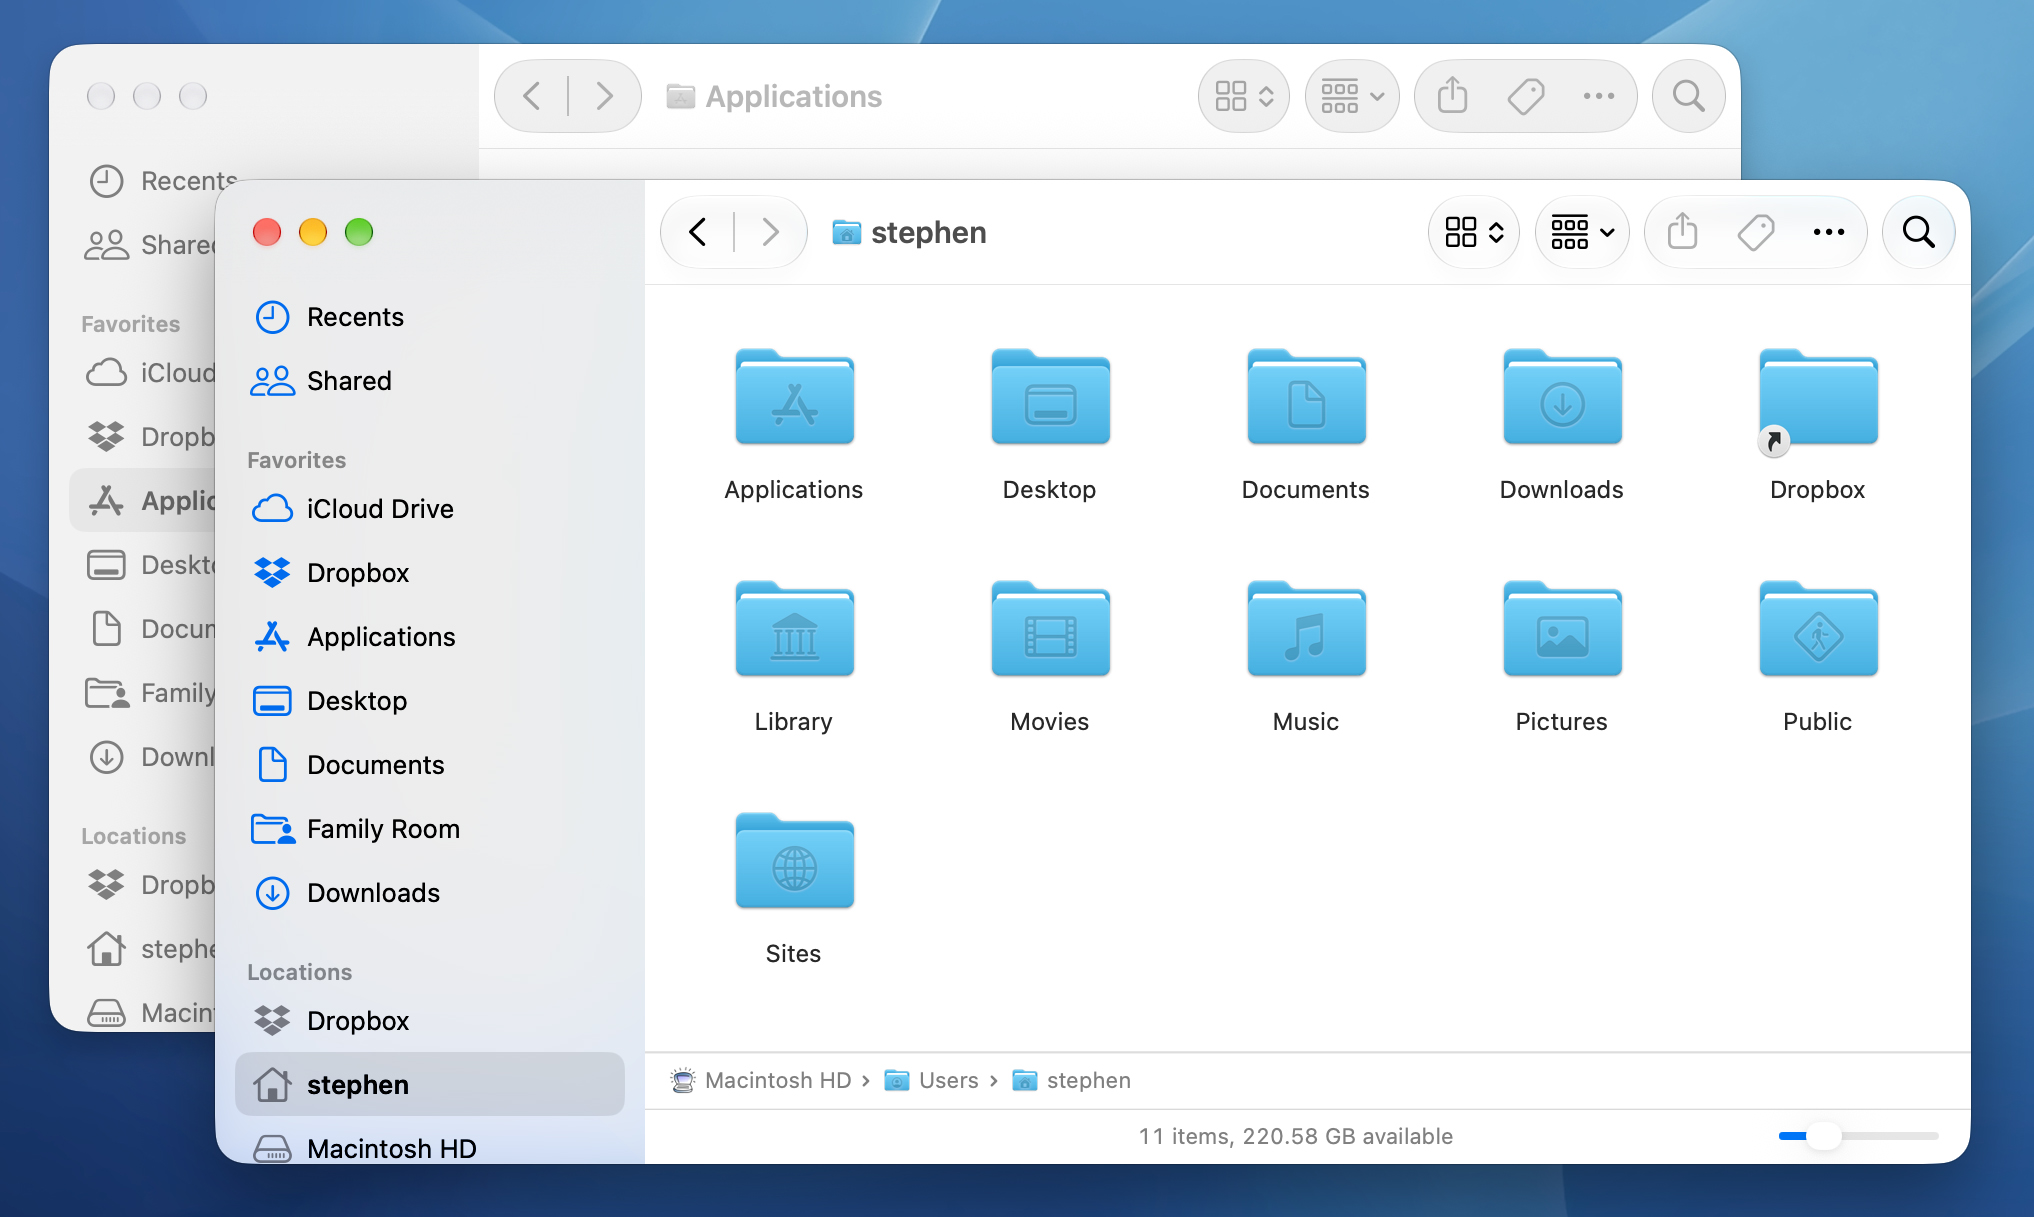Select the Pictures folder icon

(1562, 629)
